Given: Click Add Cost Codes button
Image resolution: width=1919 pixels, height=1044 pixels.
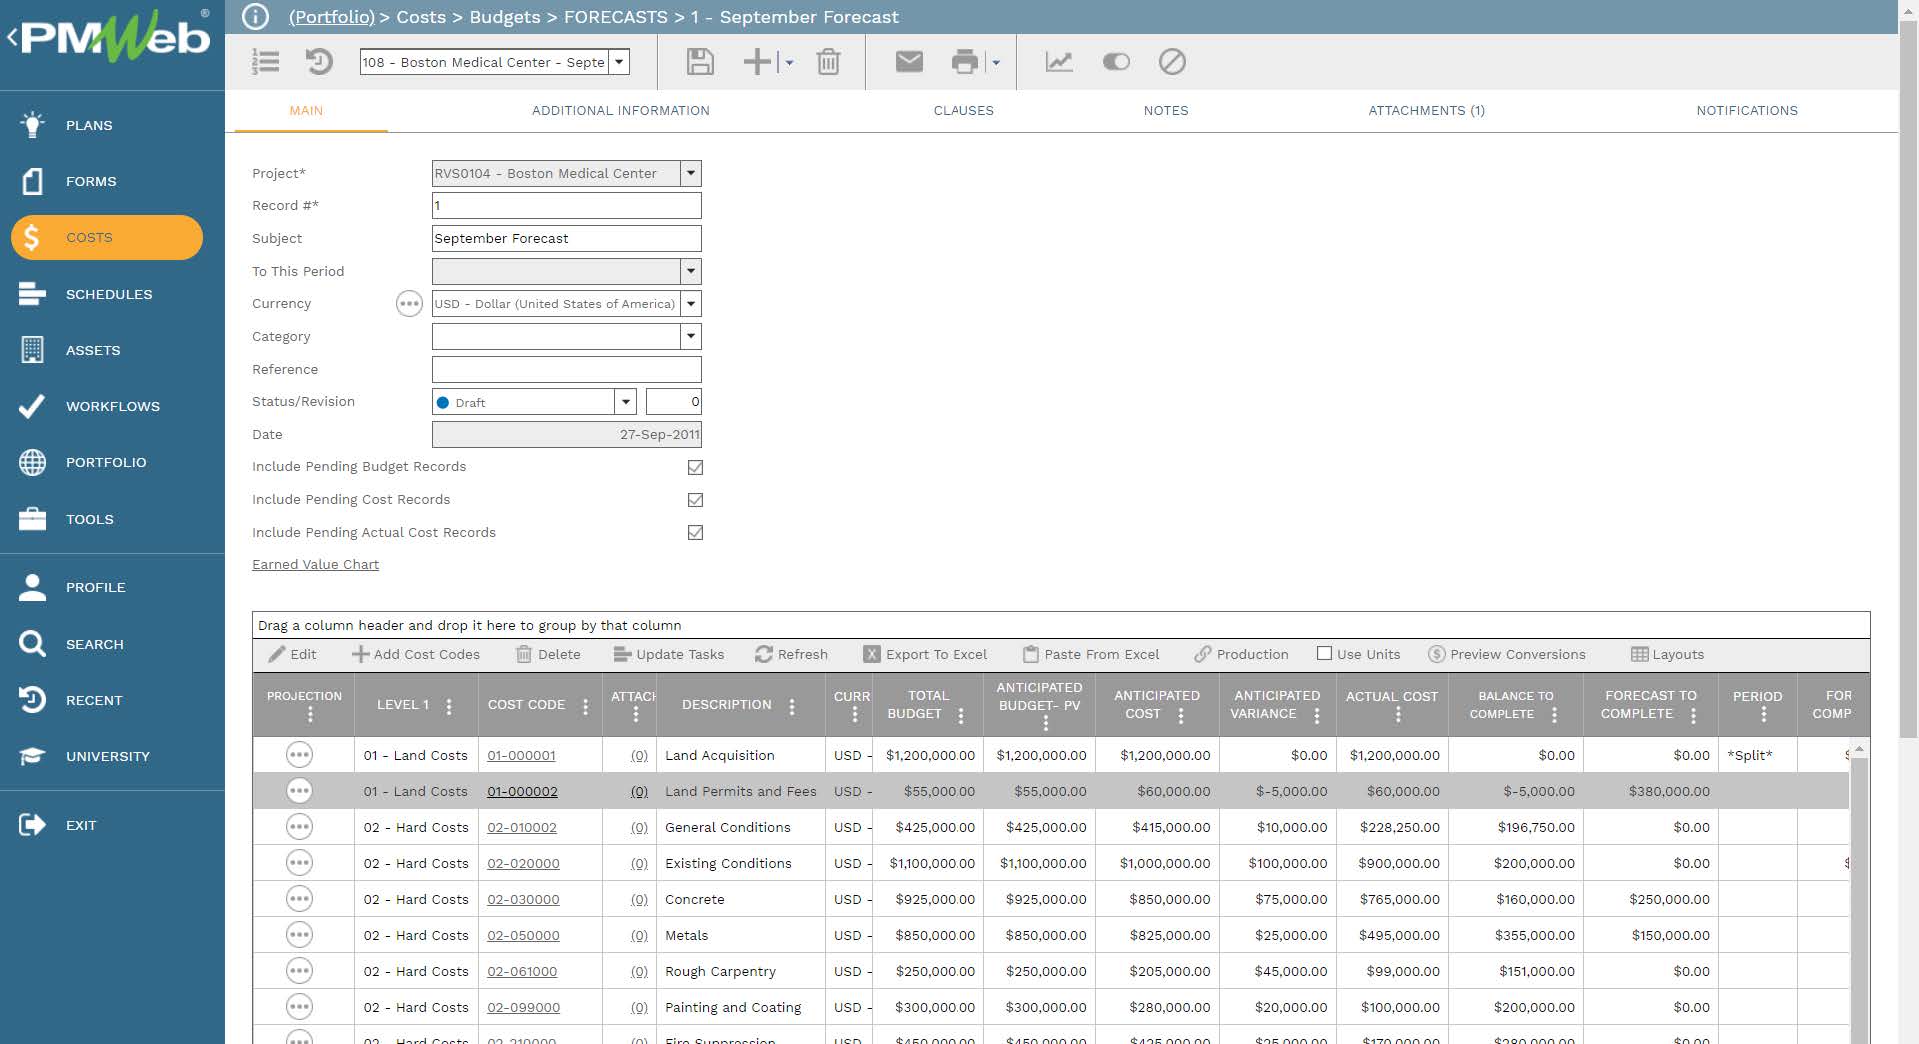Looking at the screenshot, I should click(x=416, y=654).
